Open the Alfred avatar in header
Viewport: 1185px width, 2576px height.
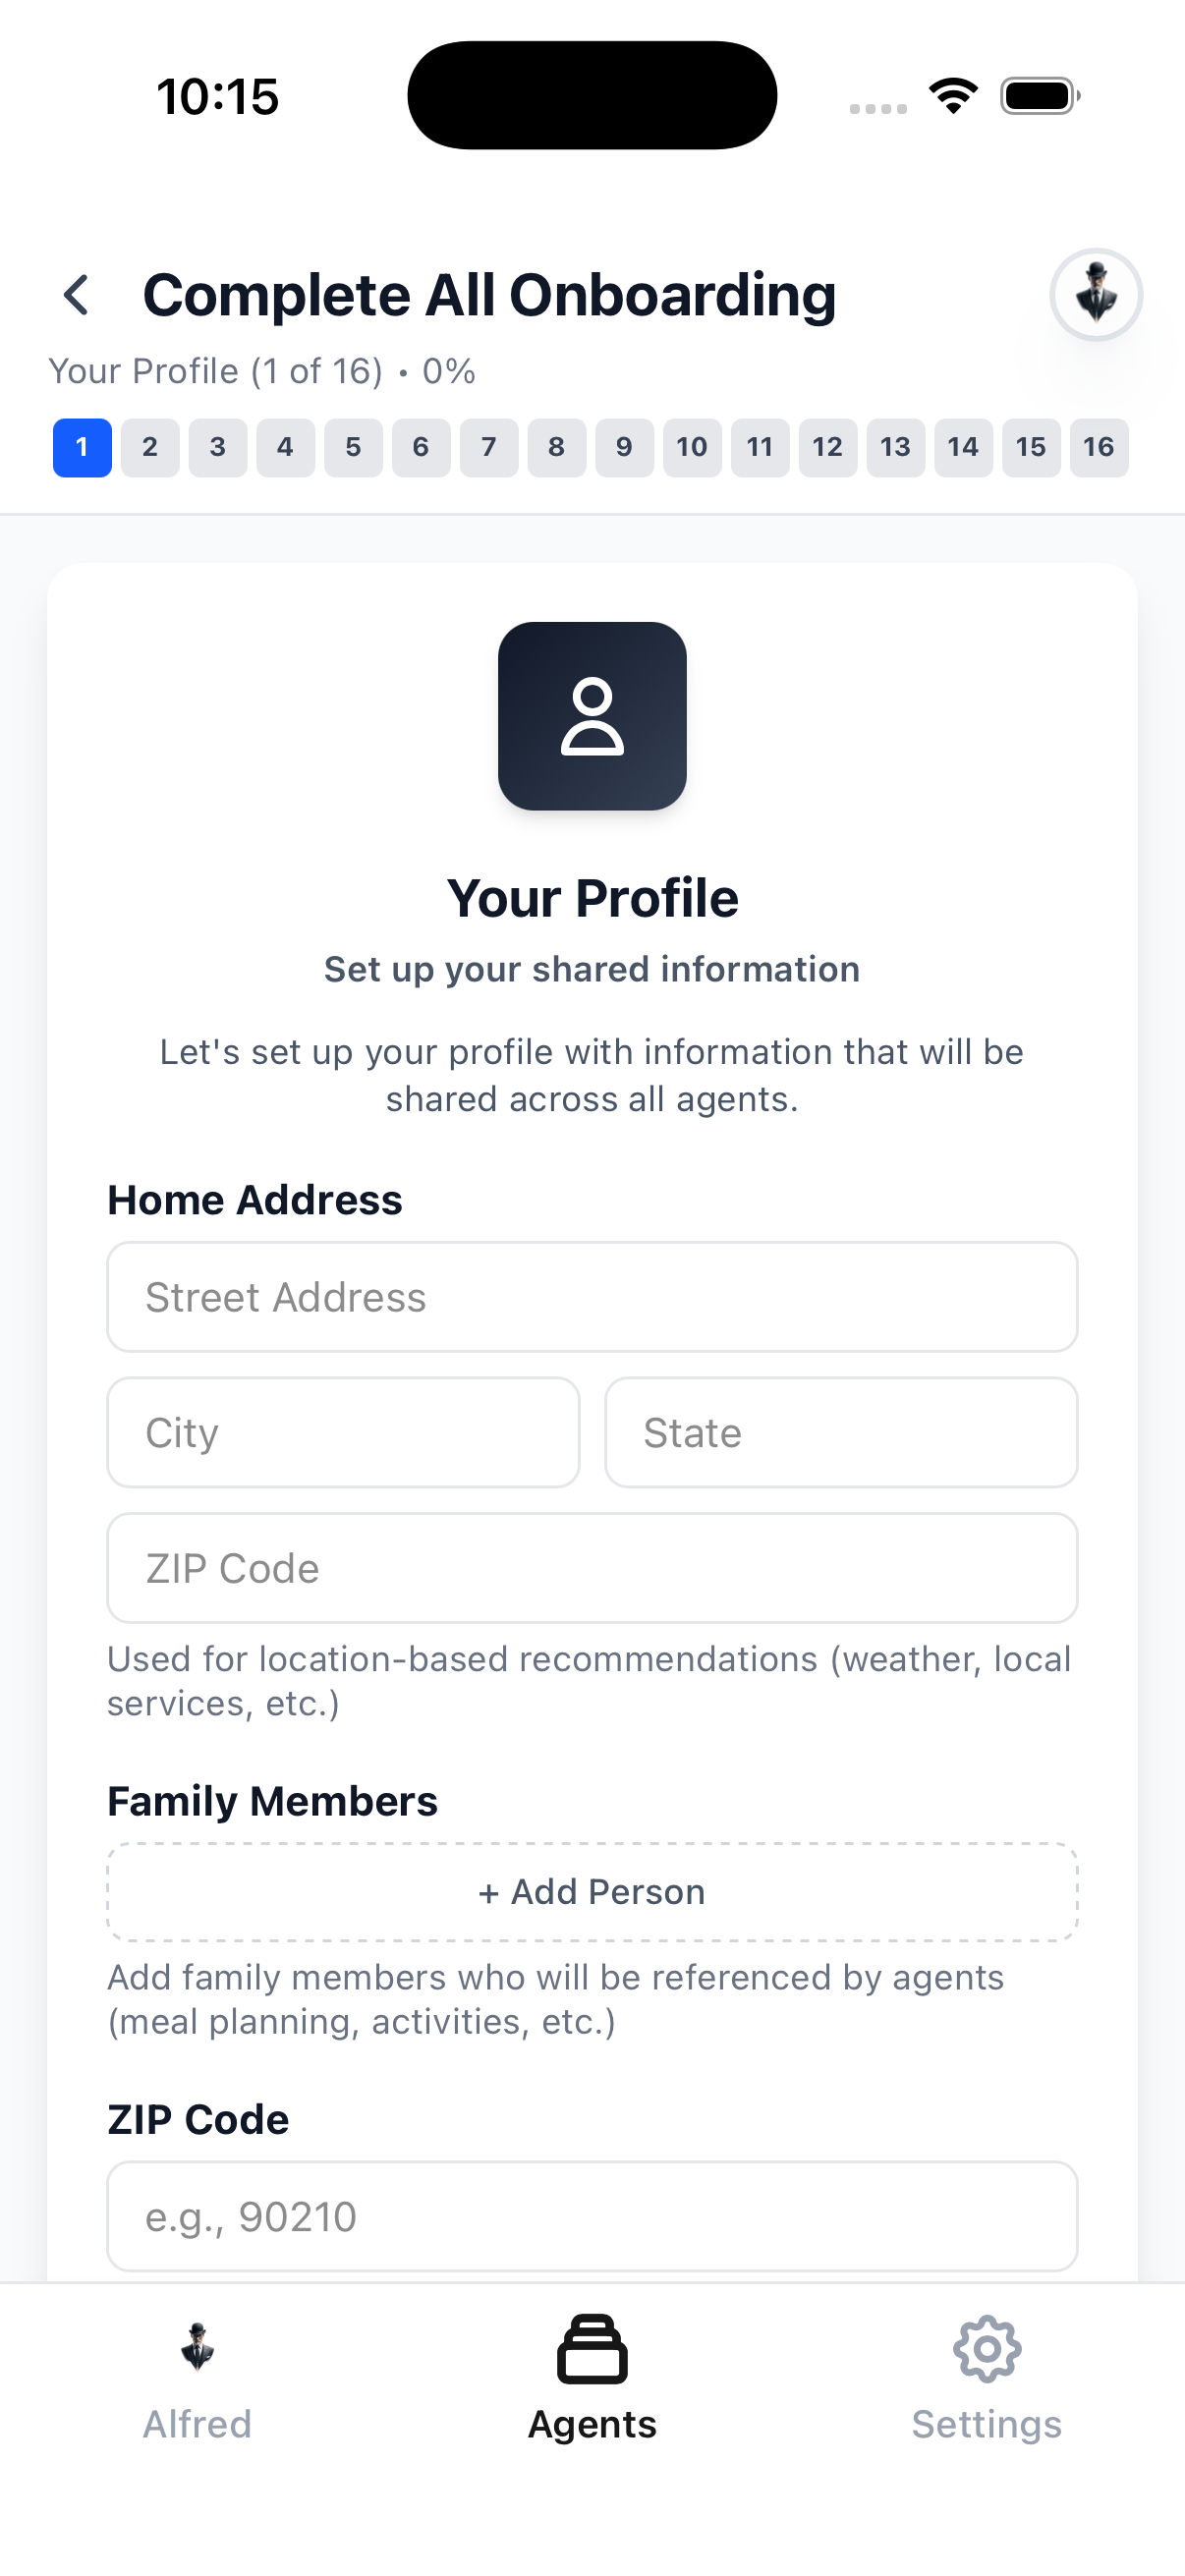coord(1095,295)
